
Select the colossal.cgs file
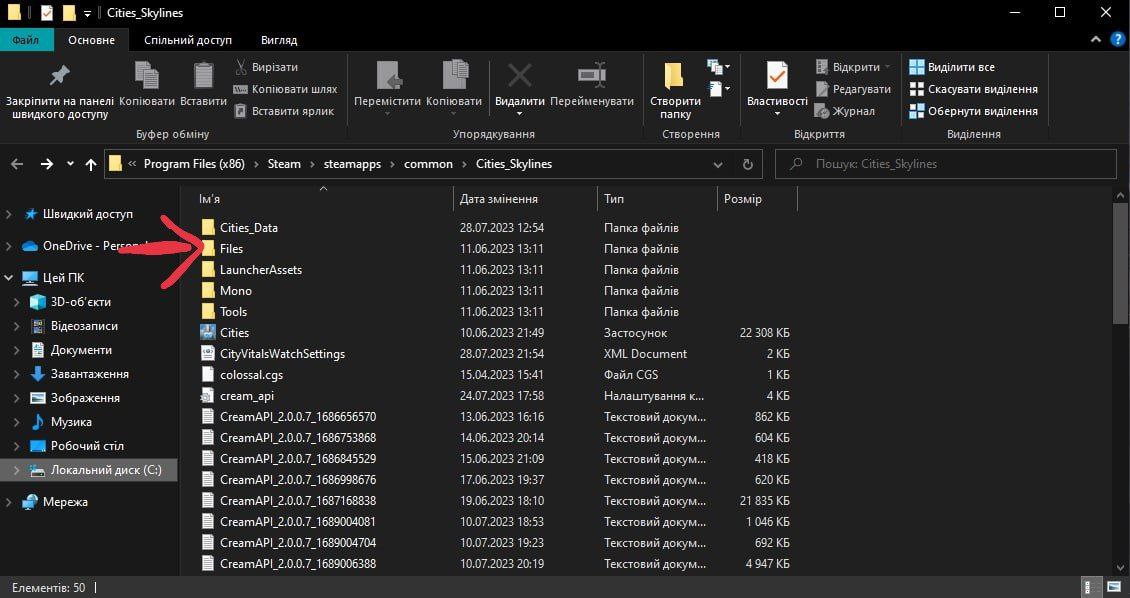pos(252,375)
